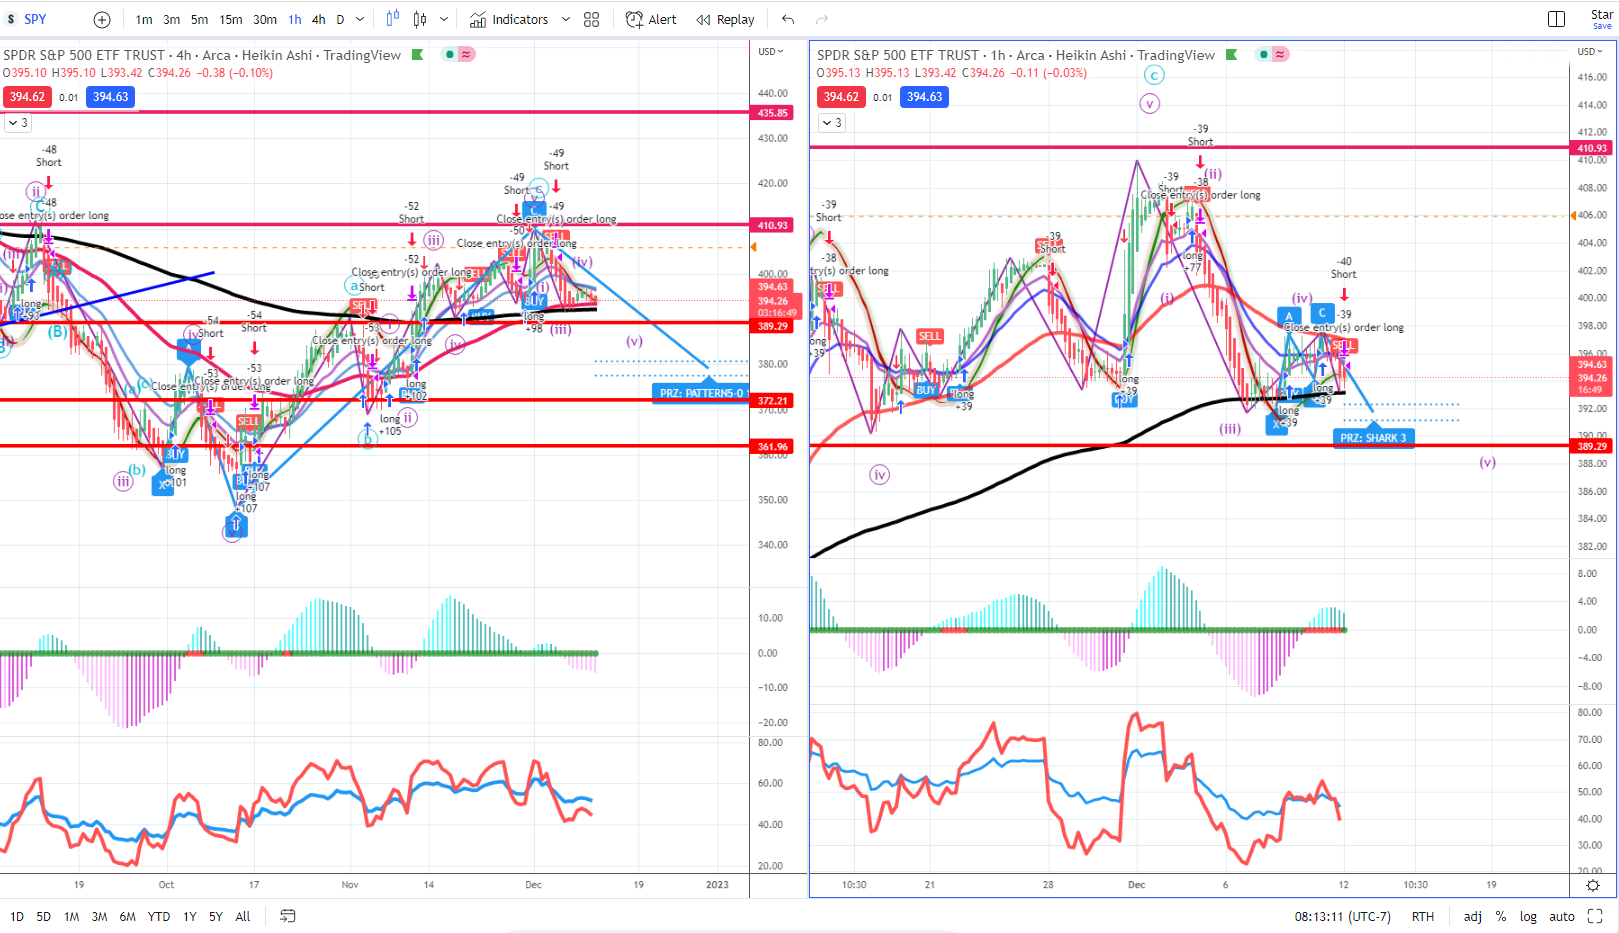Viewport: 1619px width, 933px height.
Task: Expand the 3 indicators legend, 4h chart
Action: [x=18, y=123]
